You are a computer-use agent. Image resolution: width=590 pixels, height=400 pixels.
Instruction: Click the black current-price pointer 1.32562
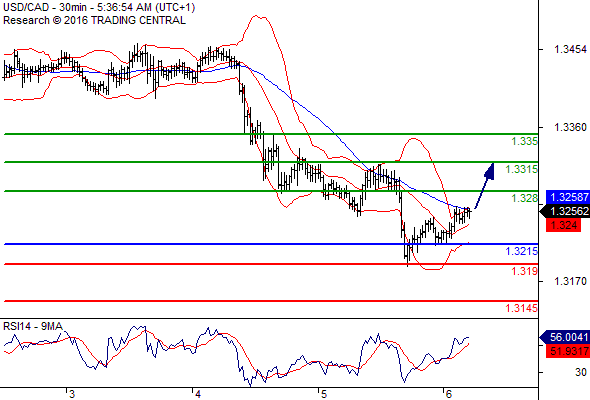click(564, 211)
